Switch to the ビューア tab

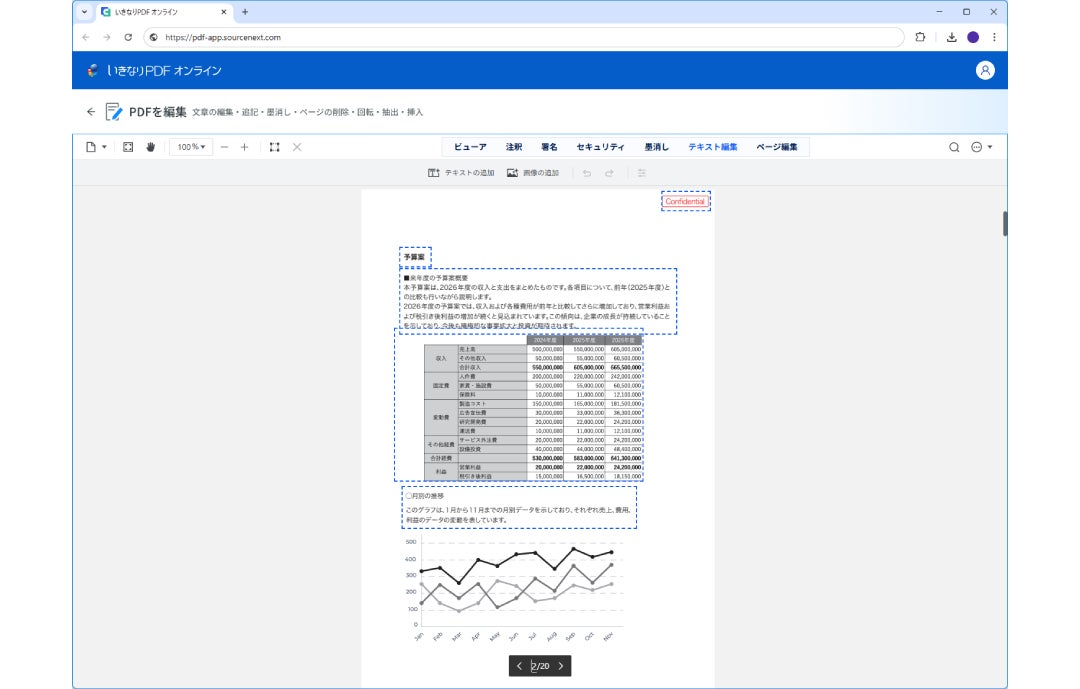pyautogui.click(x=470, y=147)
